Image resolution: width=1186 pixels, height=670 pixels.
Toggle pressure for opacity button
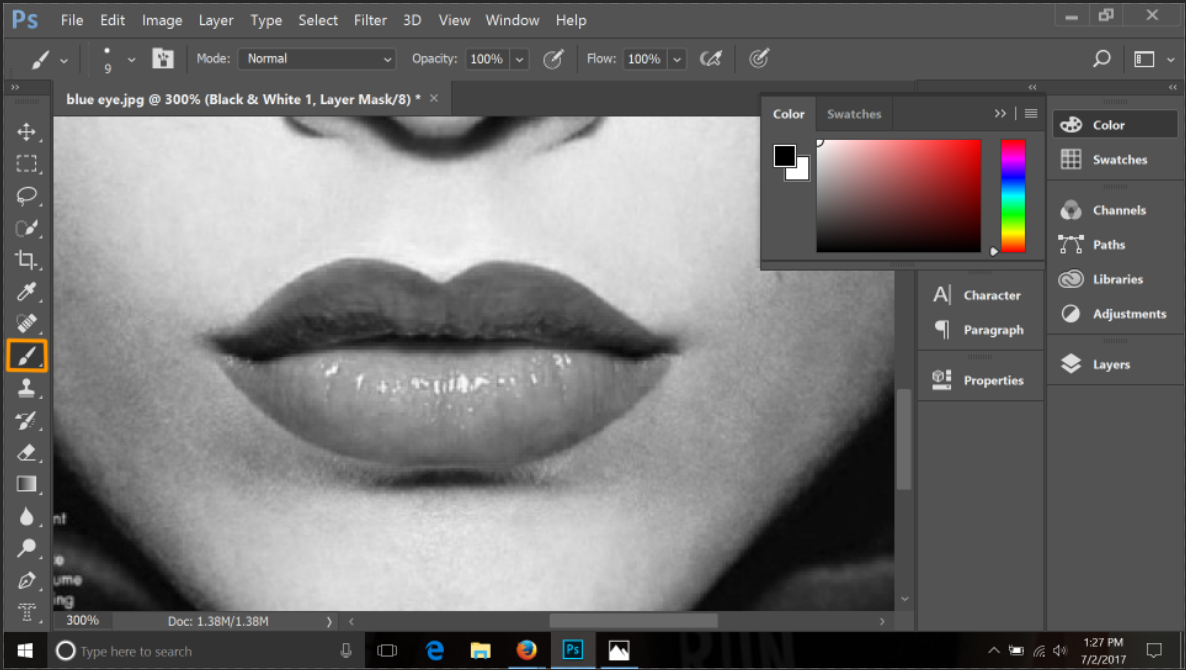(x=553, y=59)
